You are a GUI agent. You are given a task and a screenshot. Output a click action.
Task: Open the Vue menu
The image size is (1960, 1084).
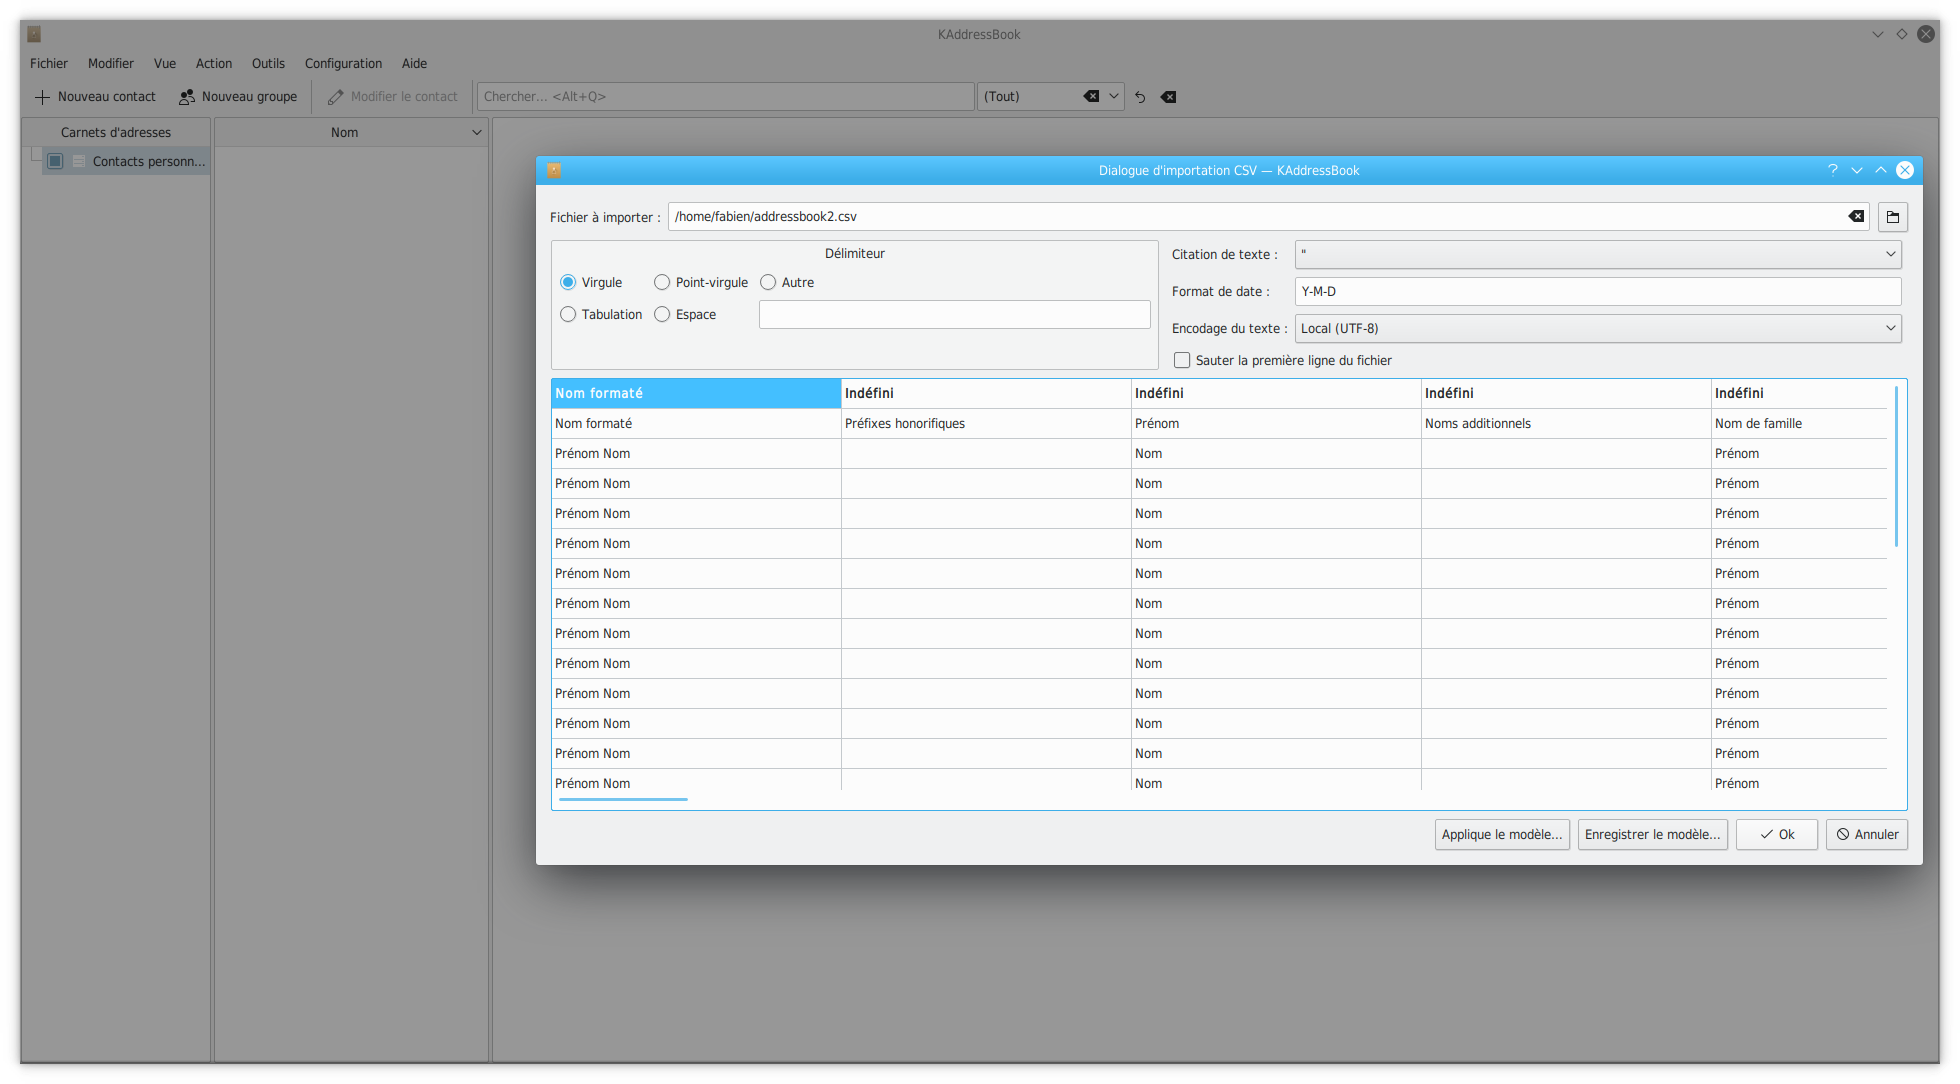coord(165,63)
